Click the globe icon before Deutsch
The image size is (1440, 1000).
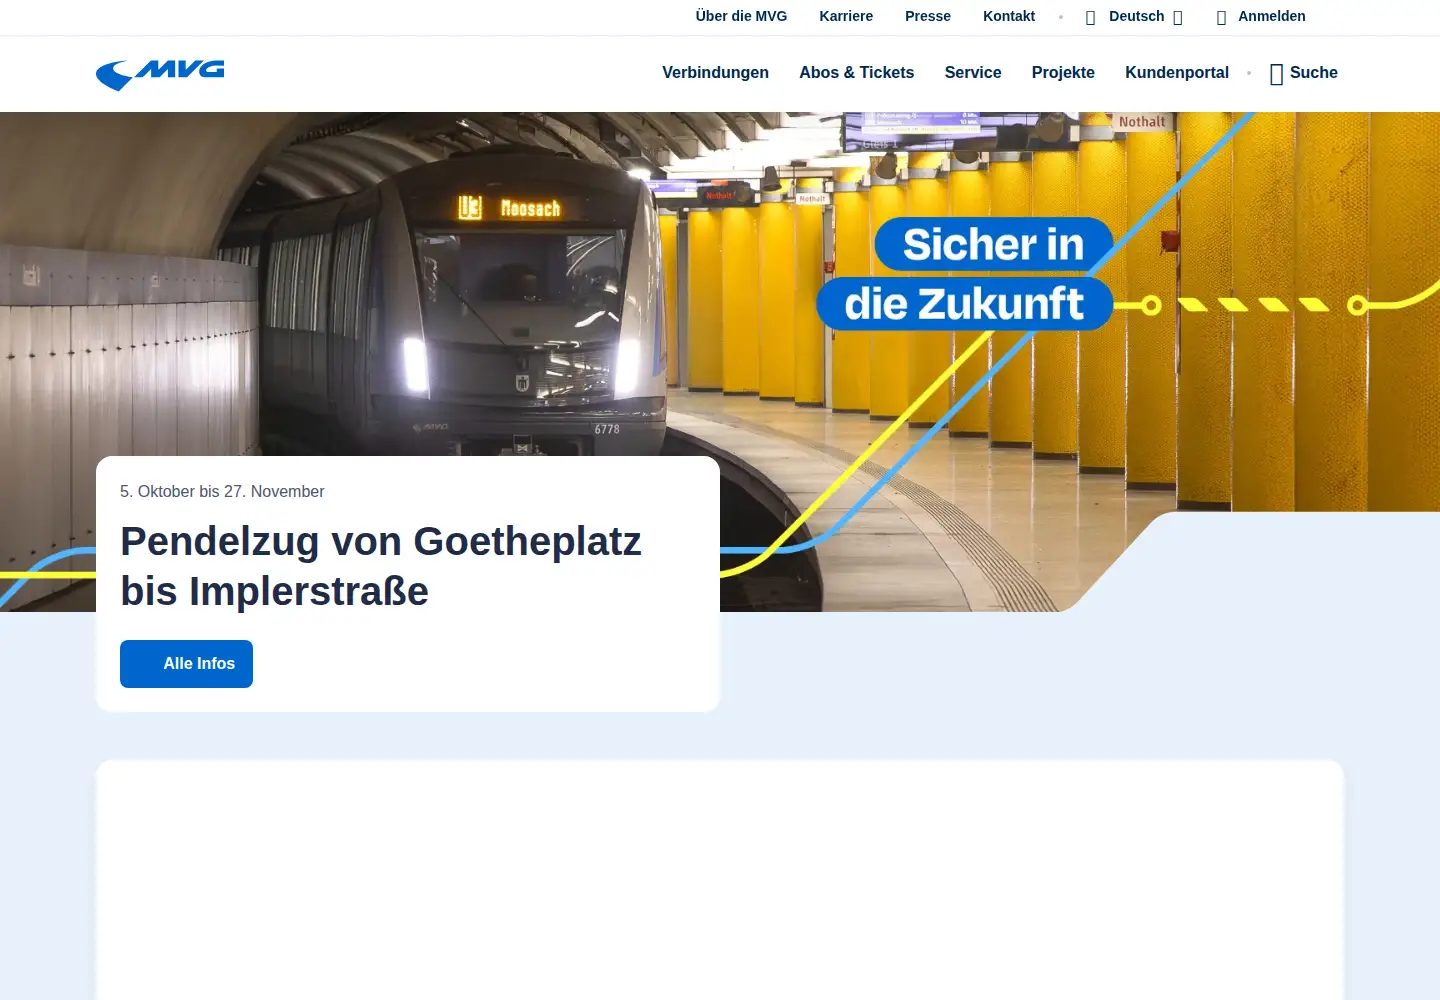point(1091,17)
